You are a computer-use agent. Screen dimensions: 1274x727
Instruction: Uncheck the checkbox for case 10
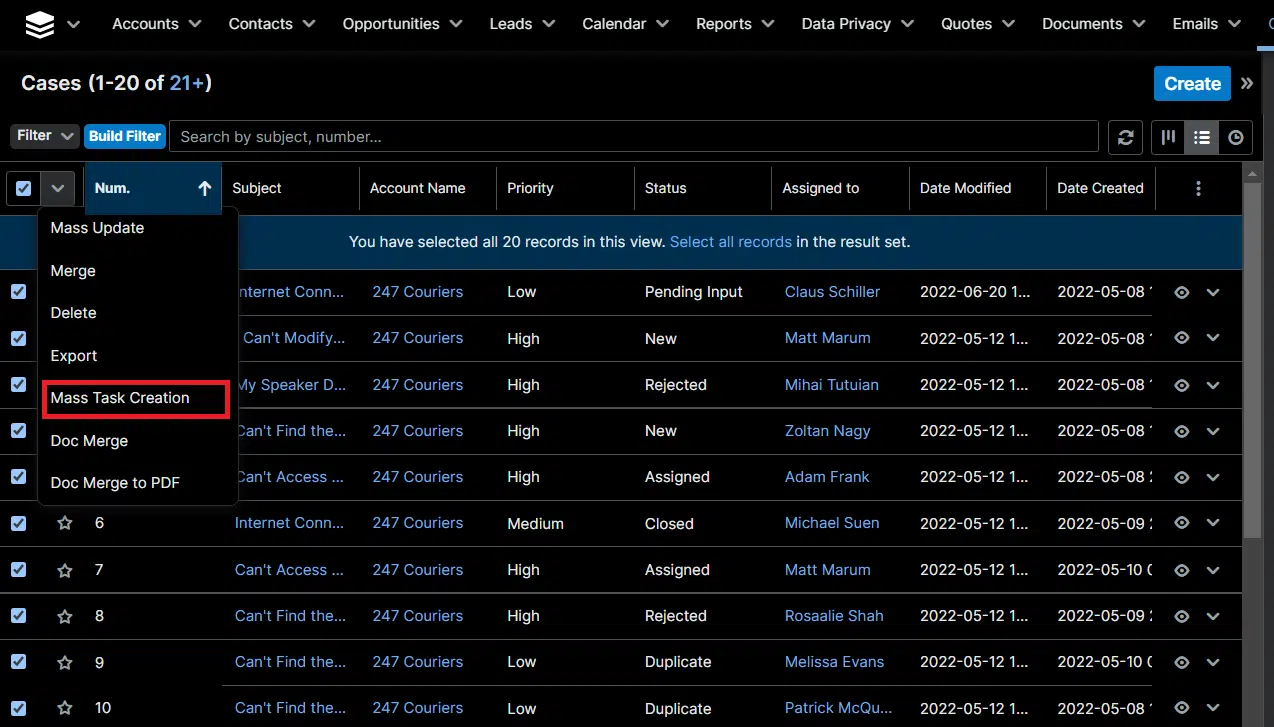point(18,707)
